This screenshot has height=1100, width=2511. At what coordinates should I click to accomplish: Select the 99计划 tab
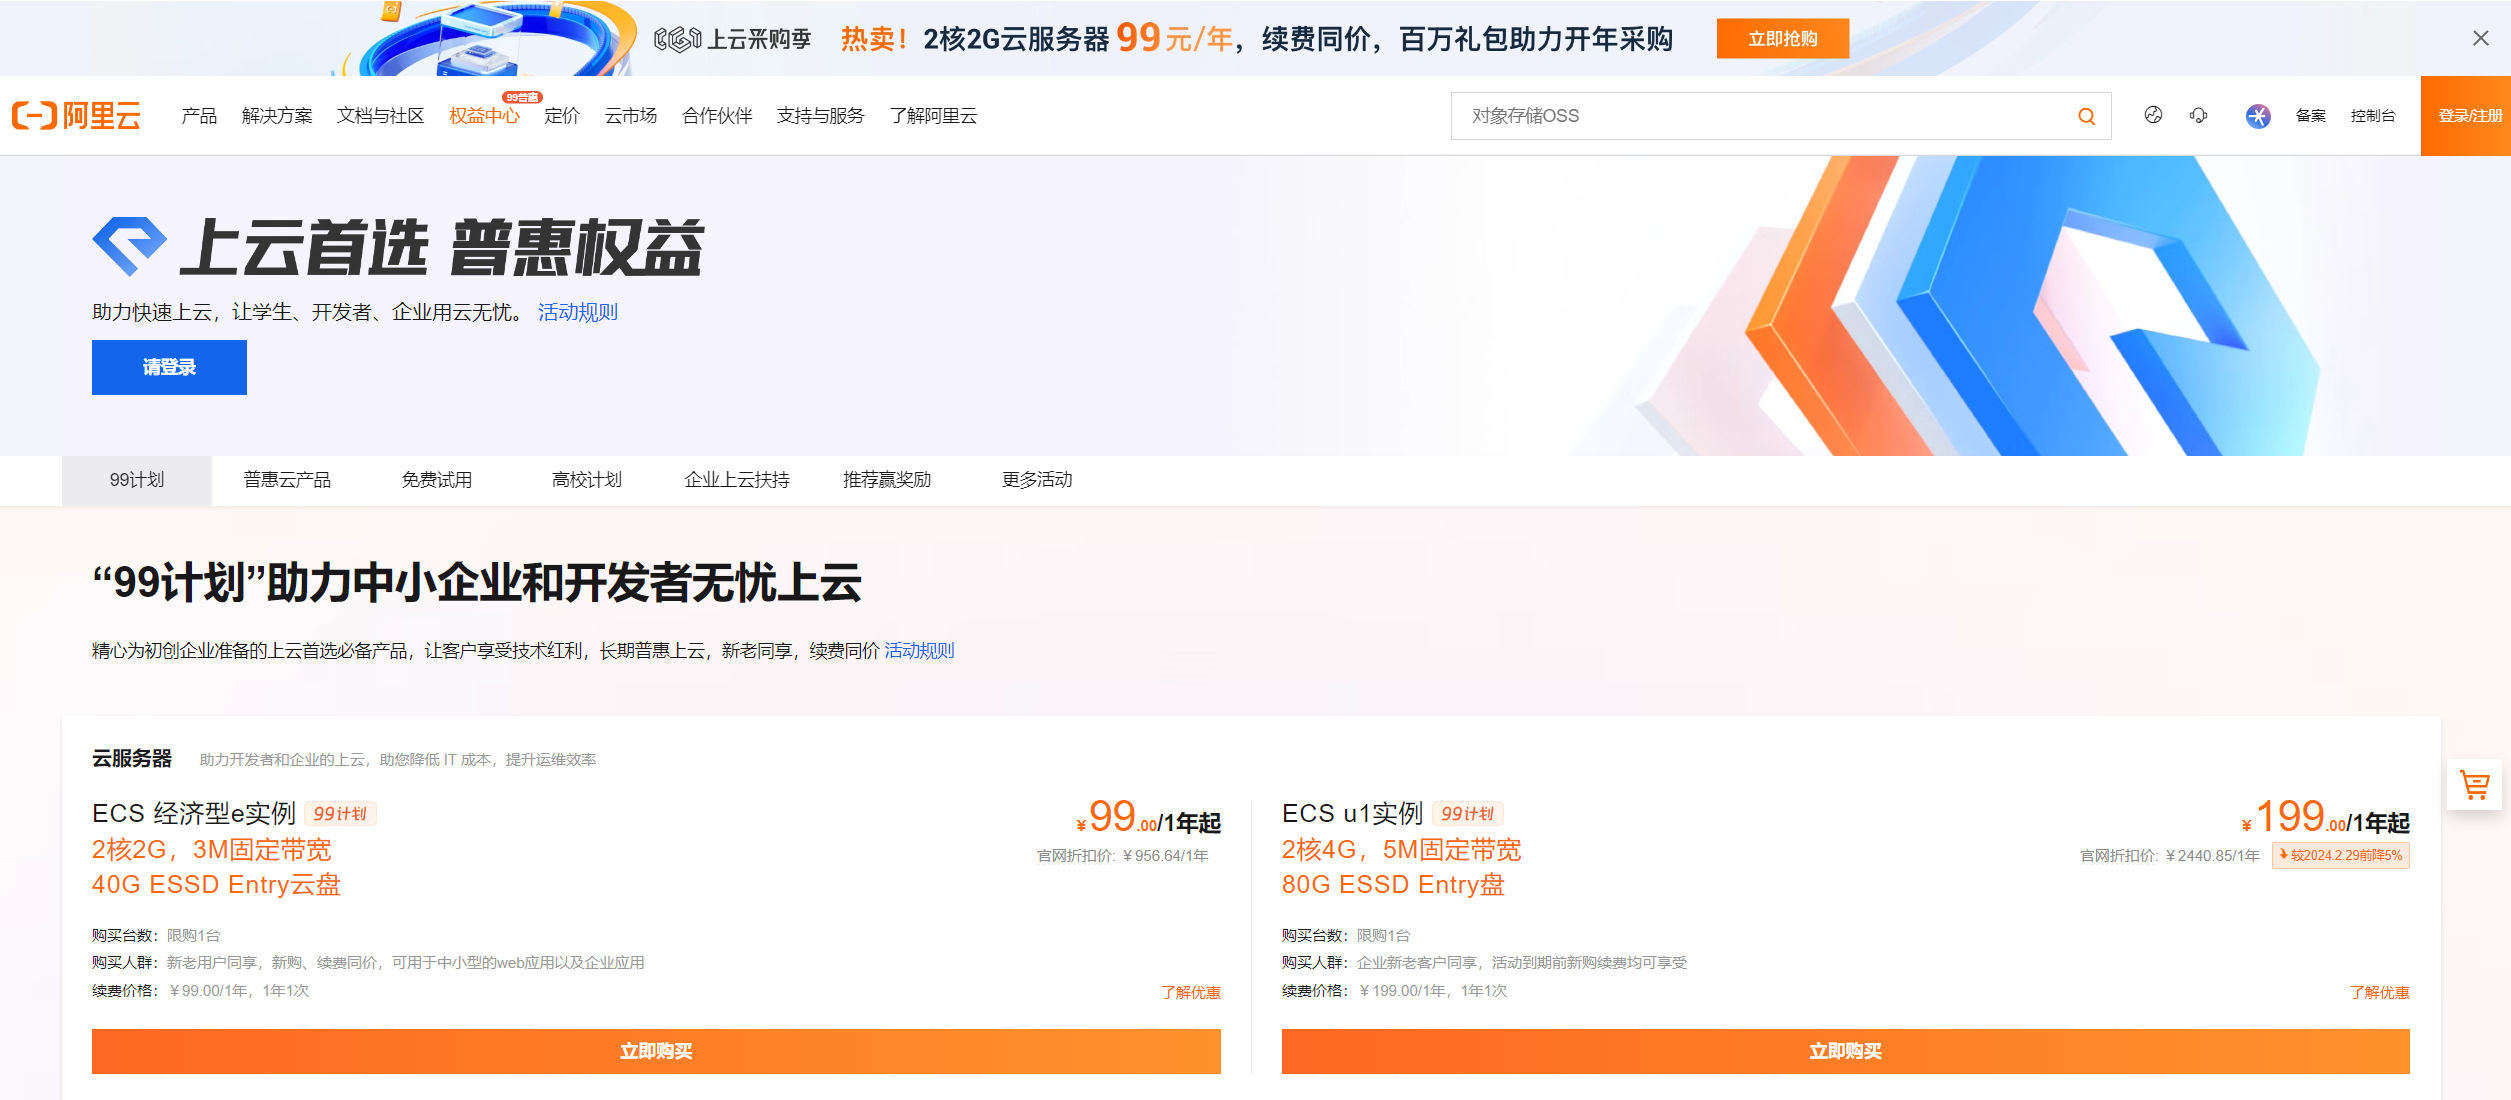click(x=137, y=480)
